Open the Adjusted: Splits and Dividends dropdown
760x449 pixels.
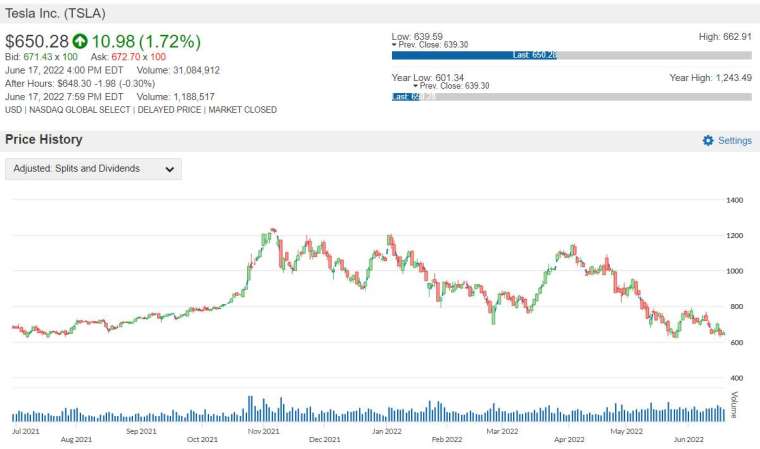[94, 169]
